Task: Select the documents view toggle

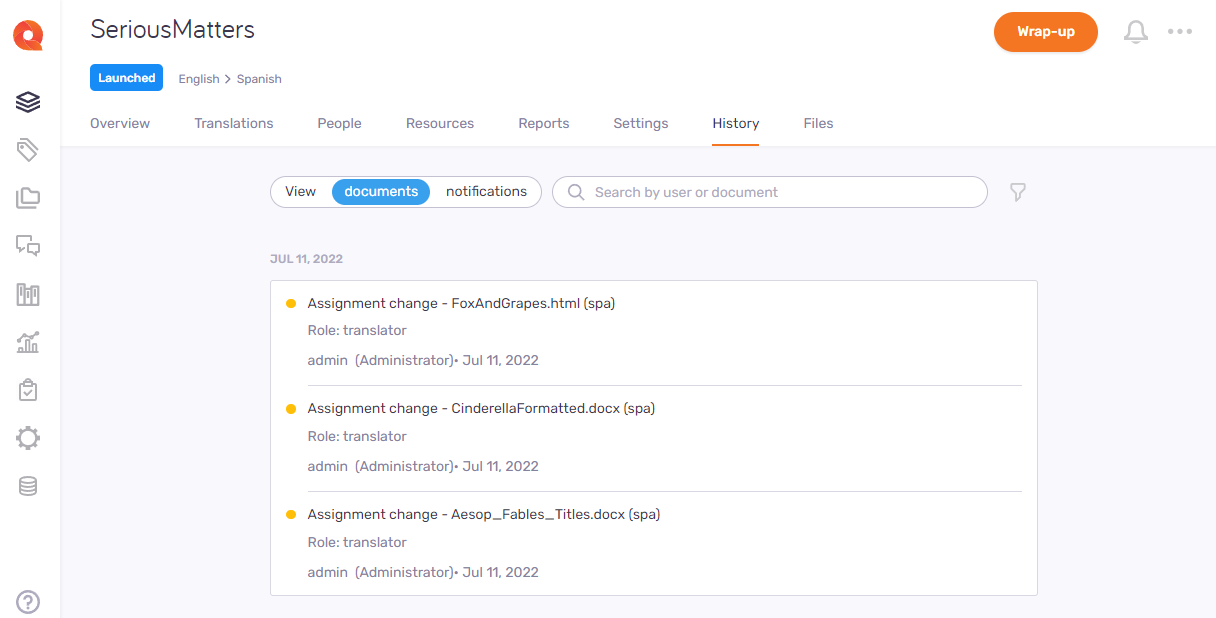Action: (x=381, y=192)
